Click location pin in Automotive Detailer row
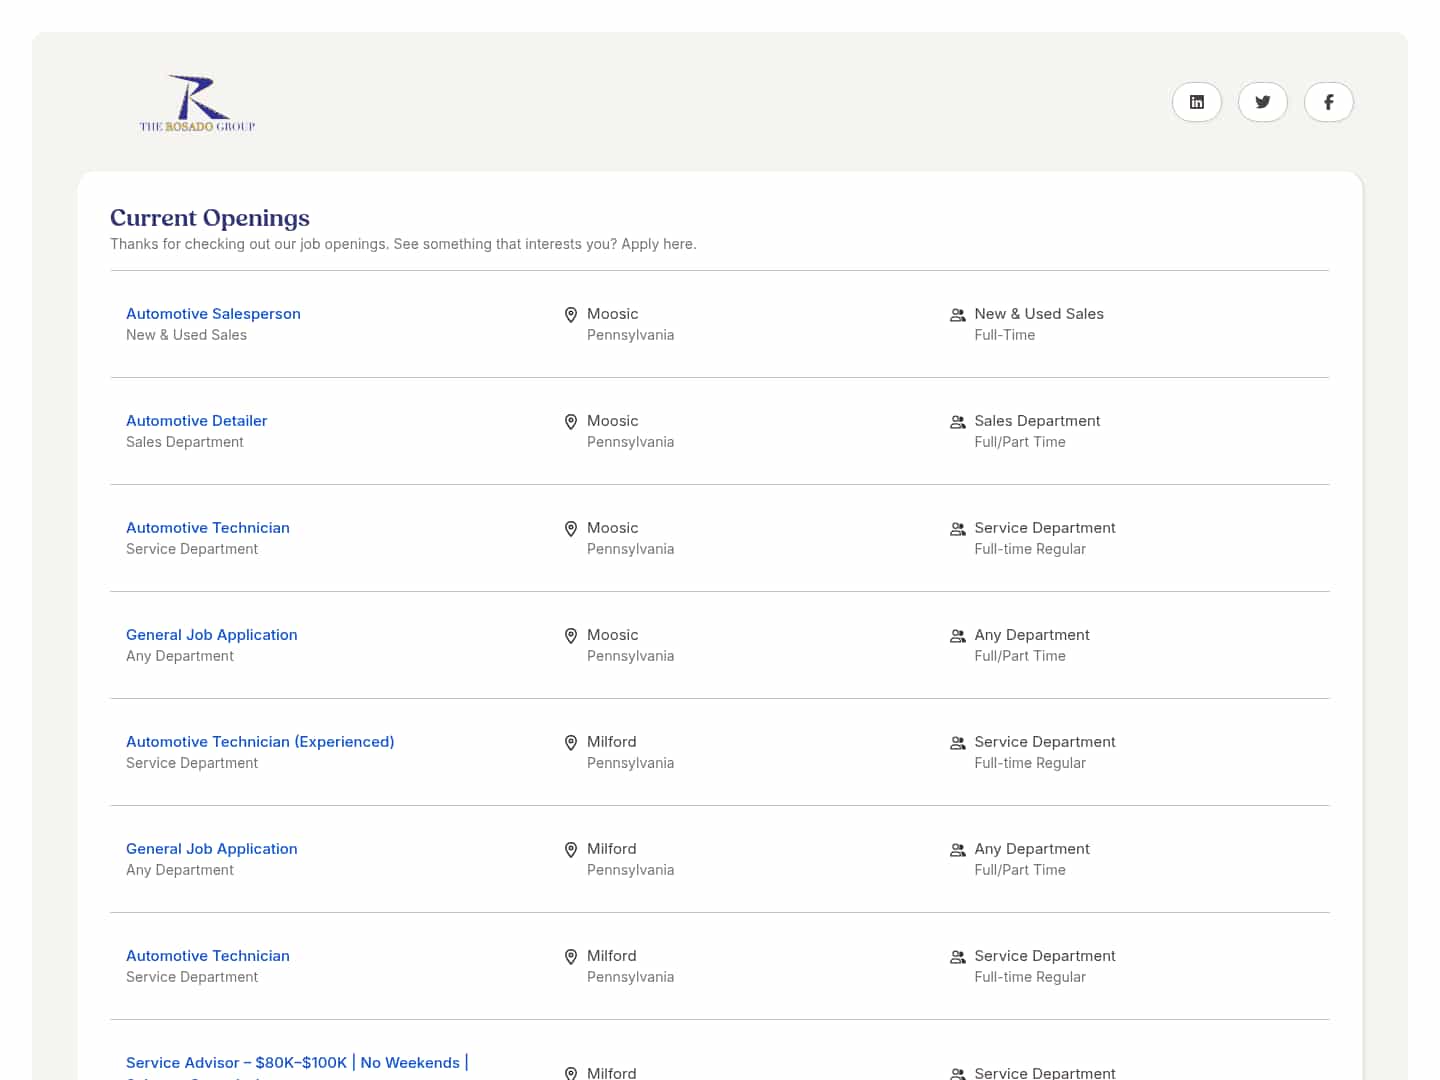1440x1080 pixels. 571,422
